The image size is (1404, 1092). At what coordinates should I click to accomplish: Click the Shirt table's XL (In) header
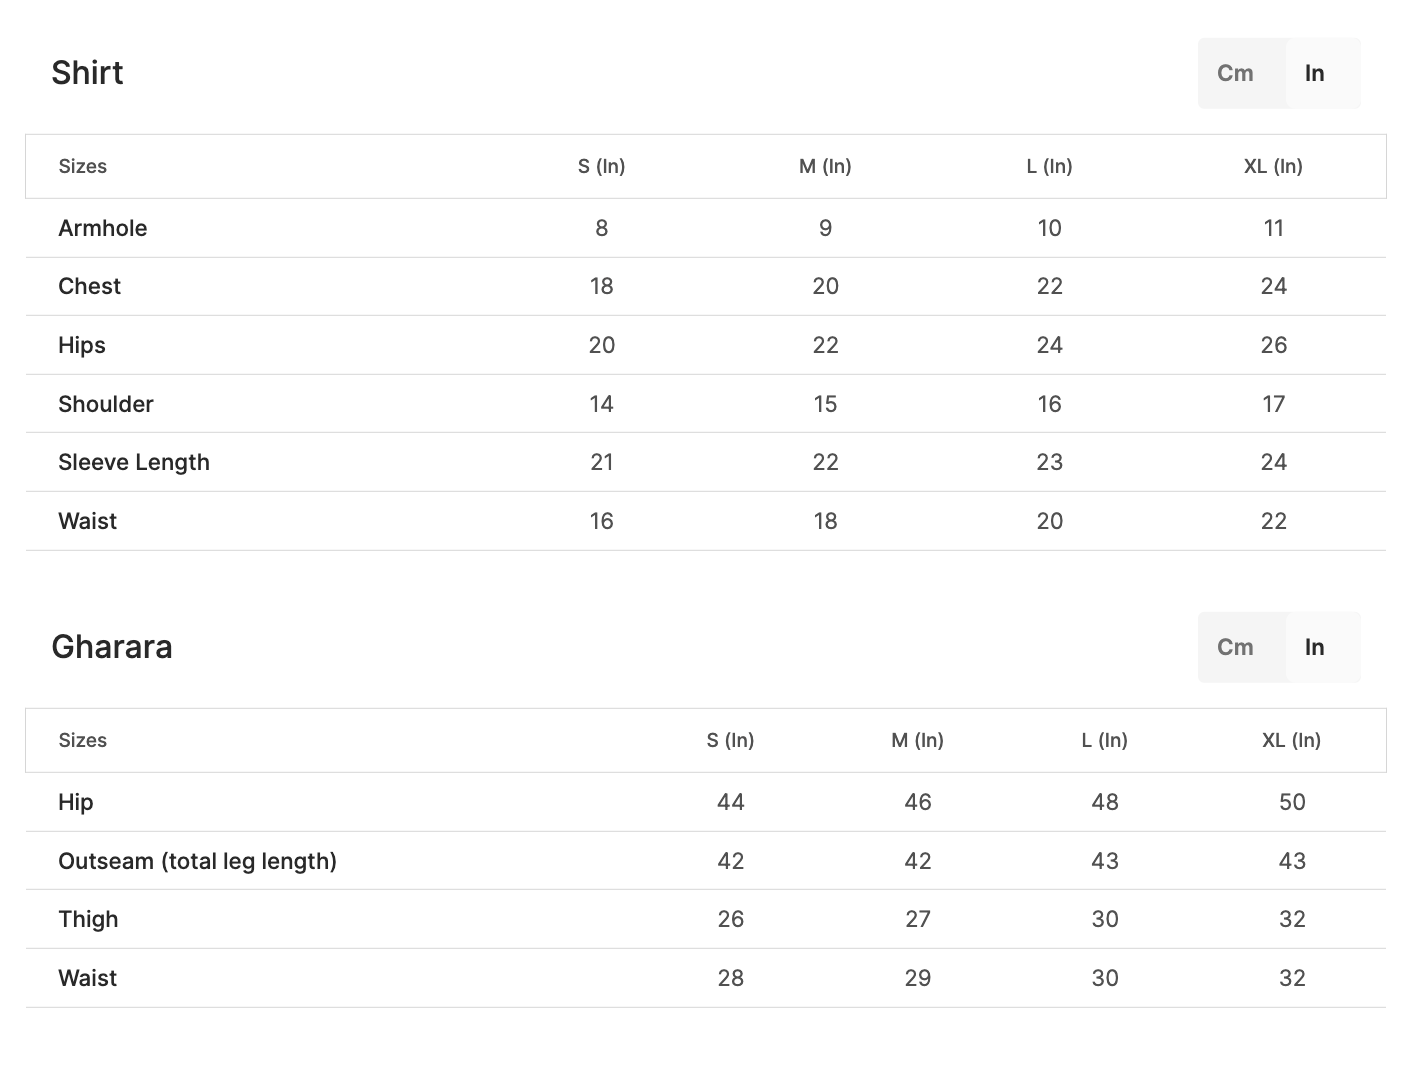(1273, 166)
